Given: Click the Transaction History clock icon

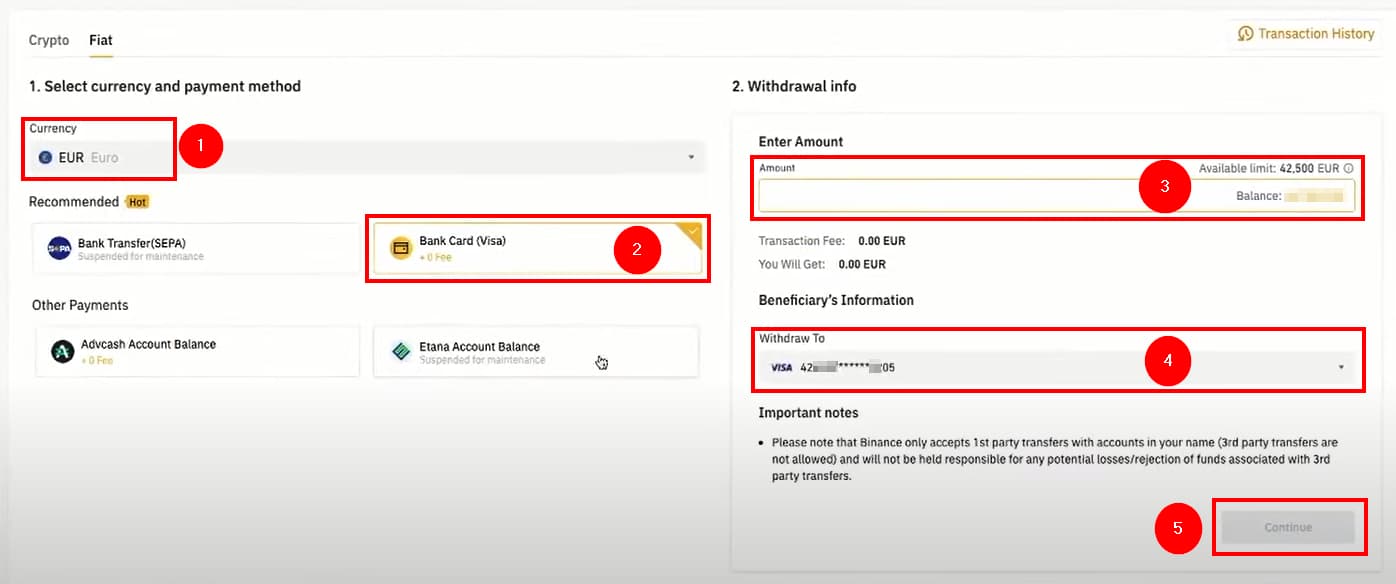Looking at the screenshot, I should point(1245,34).
